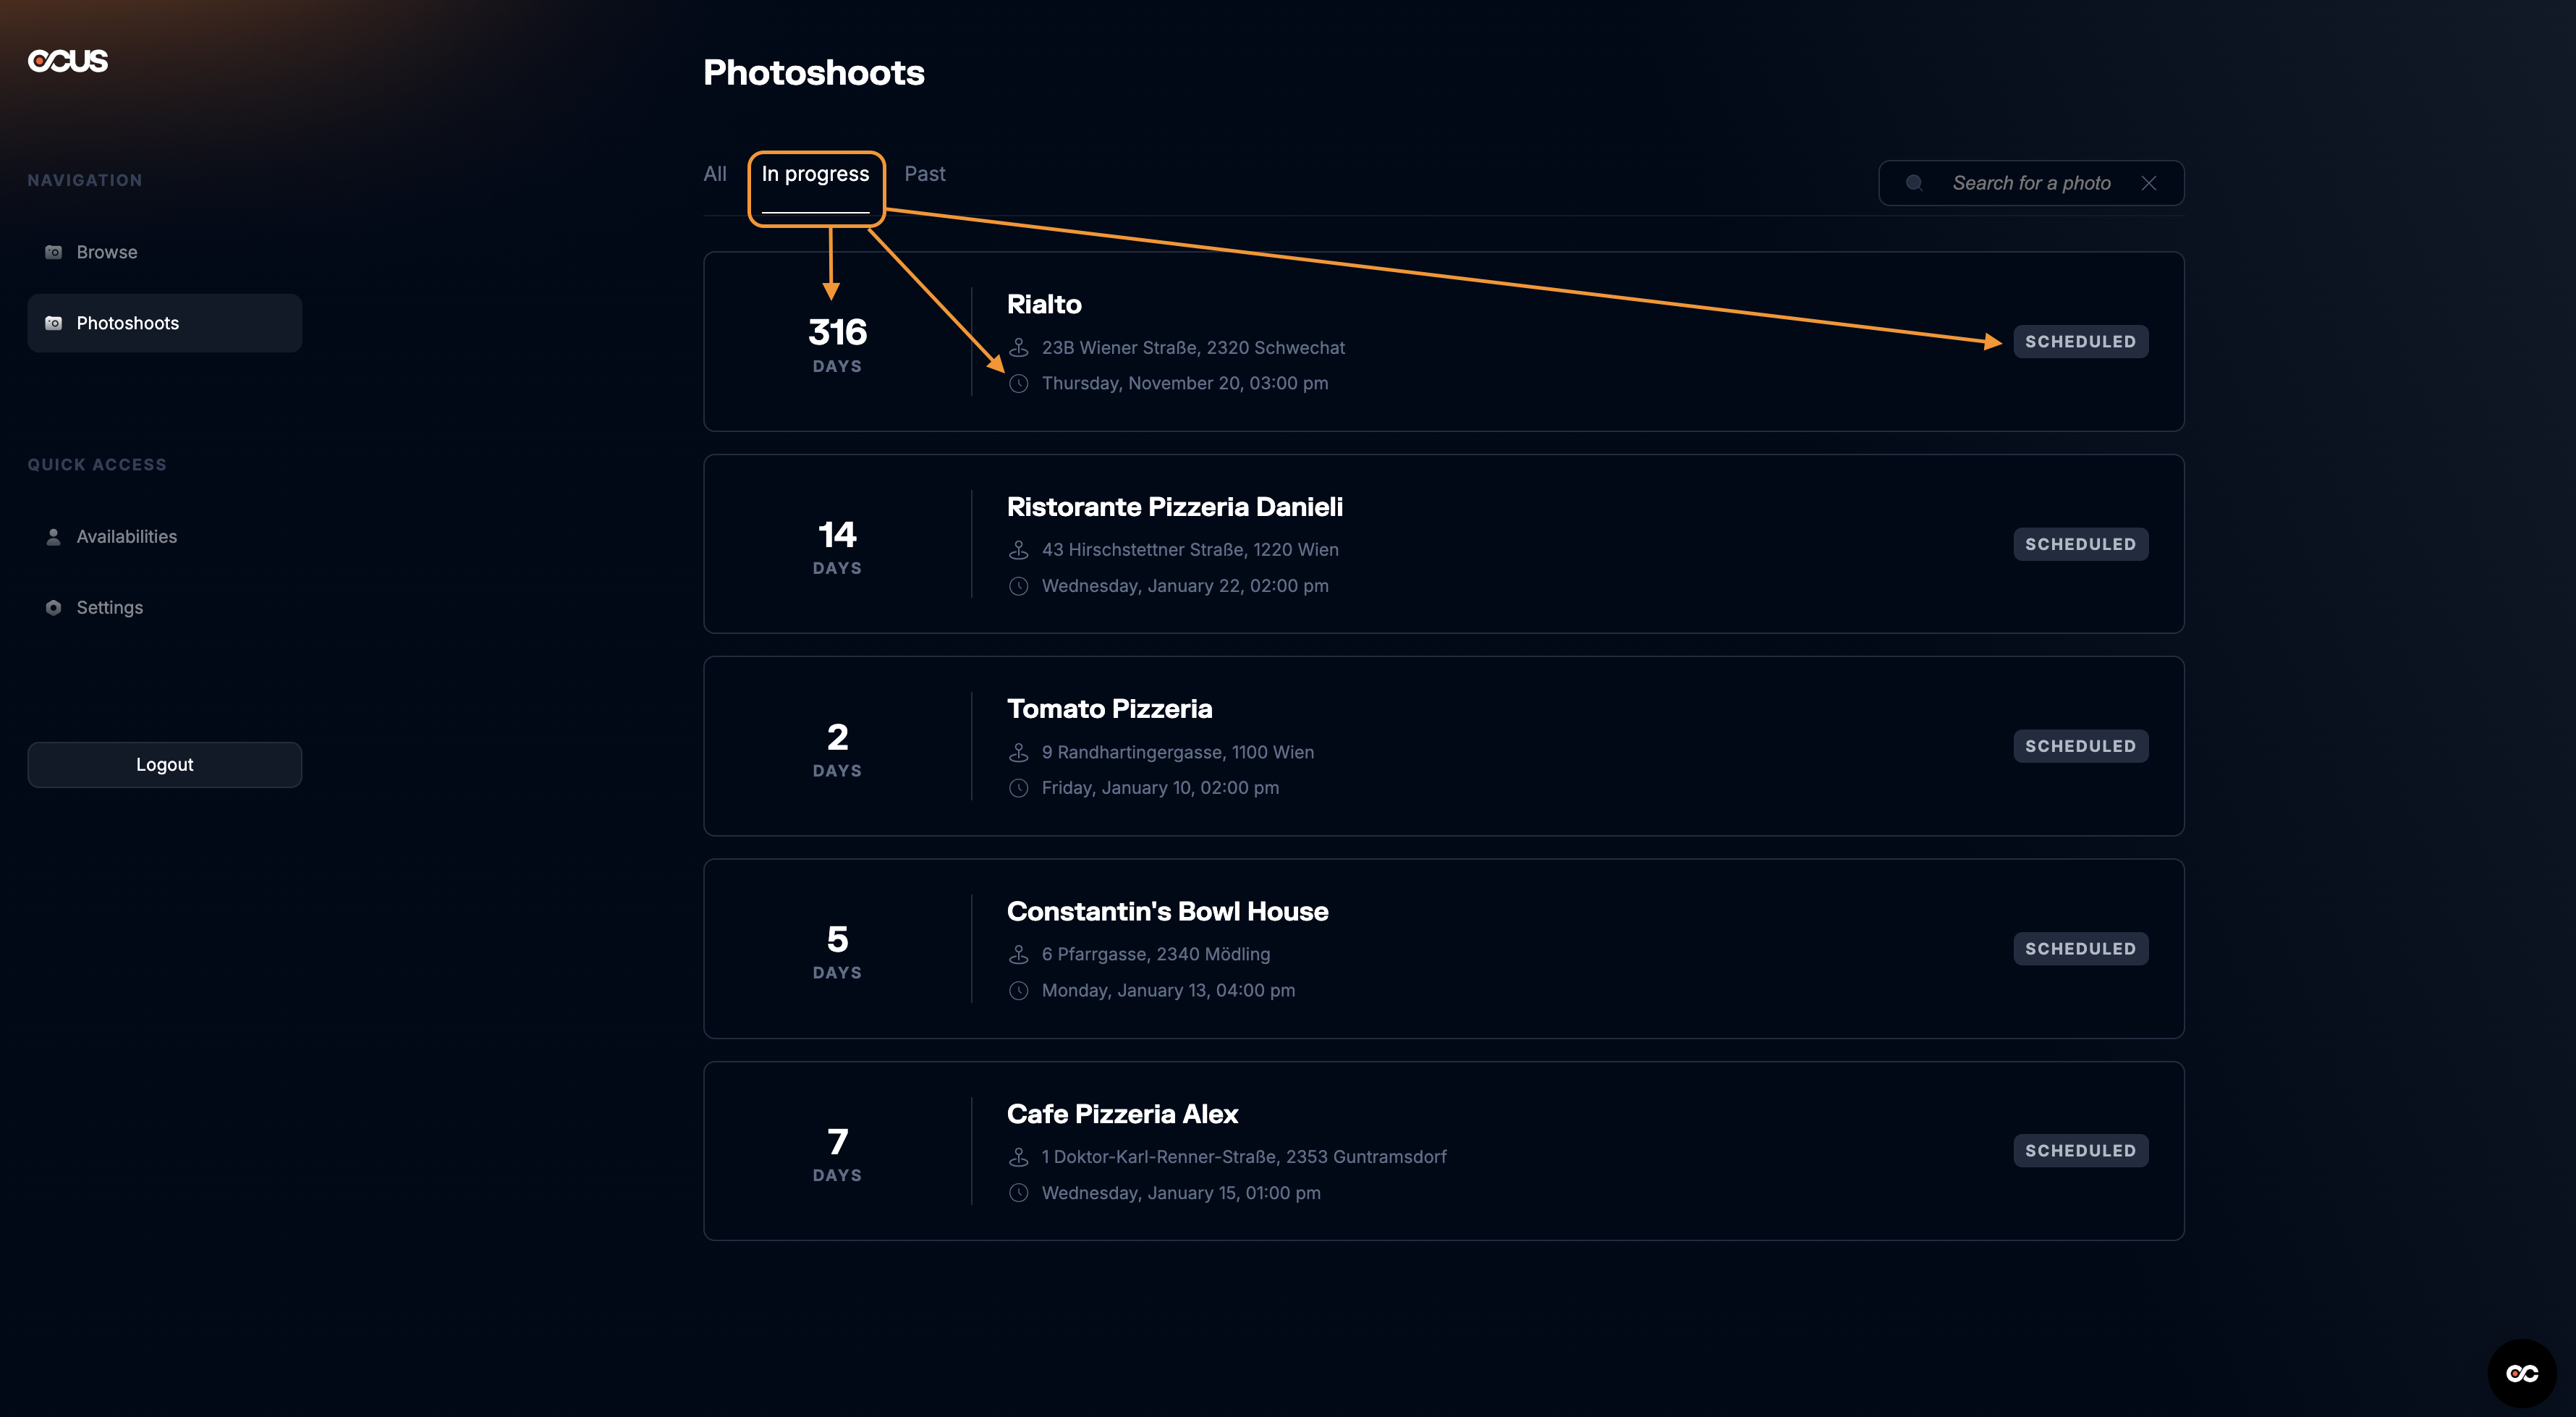Click the Availabilities person icon

click(x=54, y=537)
